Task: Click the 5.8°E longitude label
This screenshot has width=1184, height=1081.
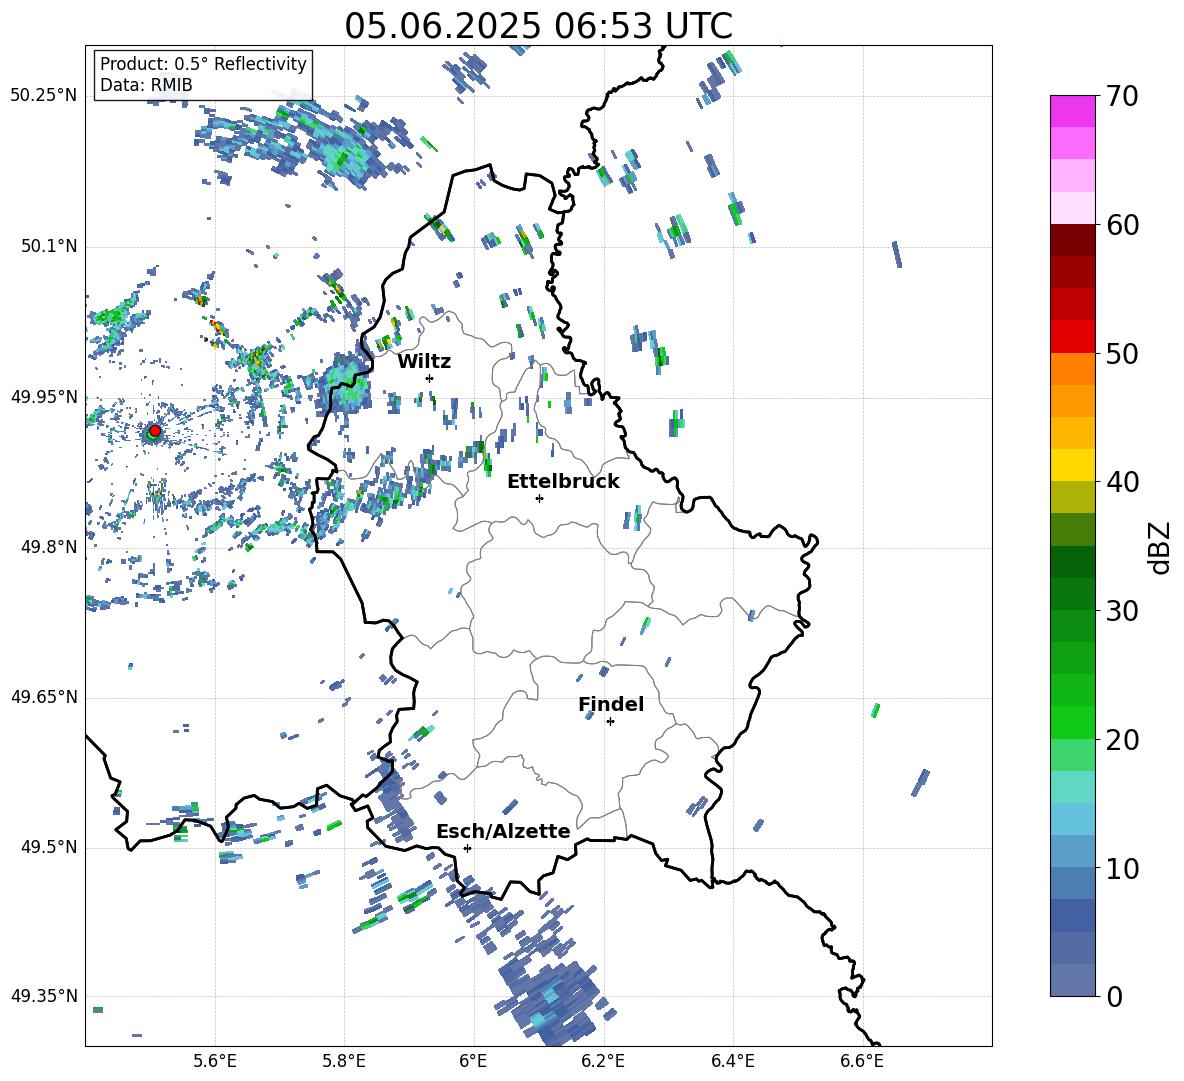Action: (344, 1061)
